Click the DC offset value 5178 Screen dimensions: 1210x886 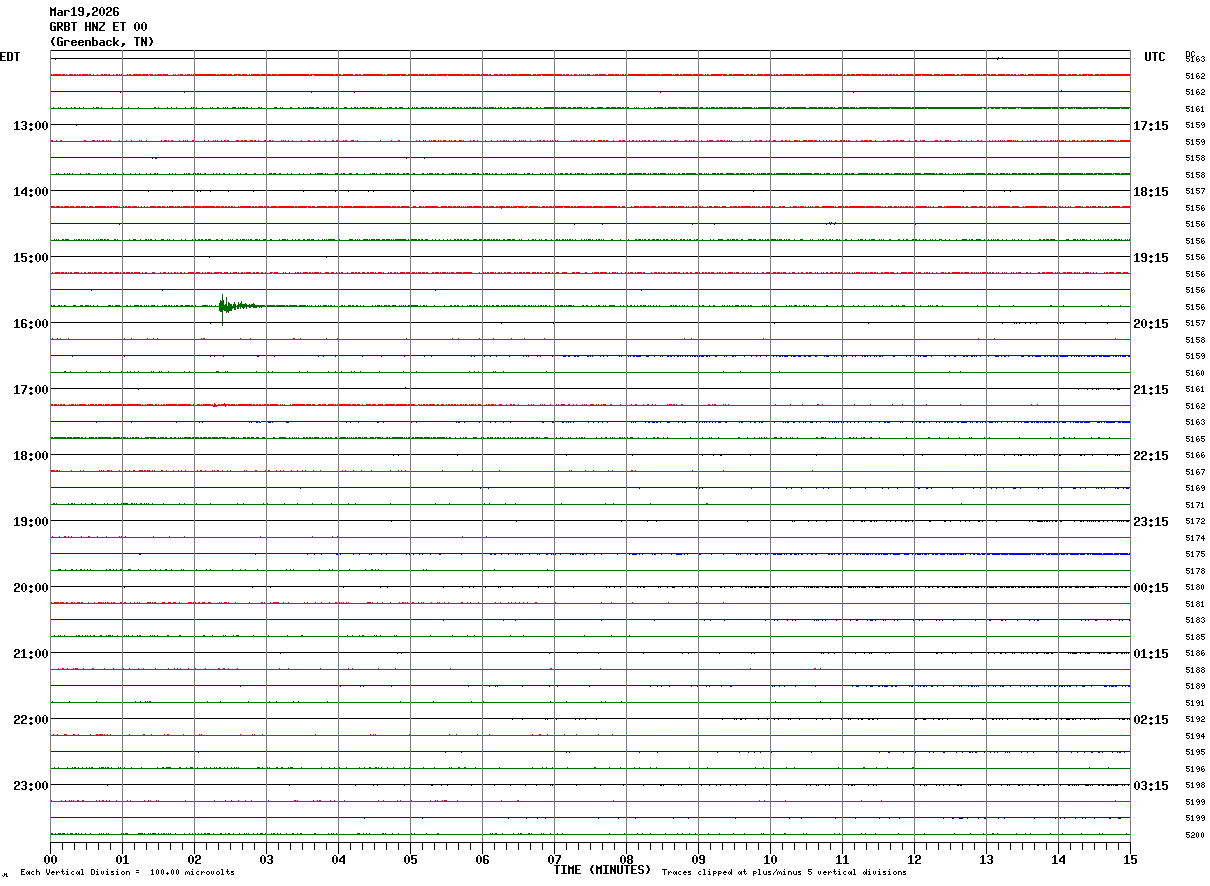(1195, 571)
